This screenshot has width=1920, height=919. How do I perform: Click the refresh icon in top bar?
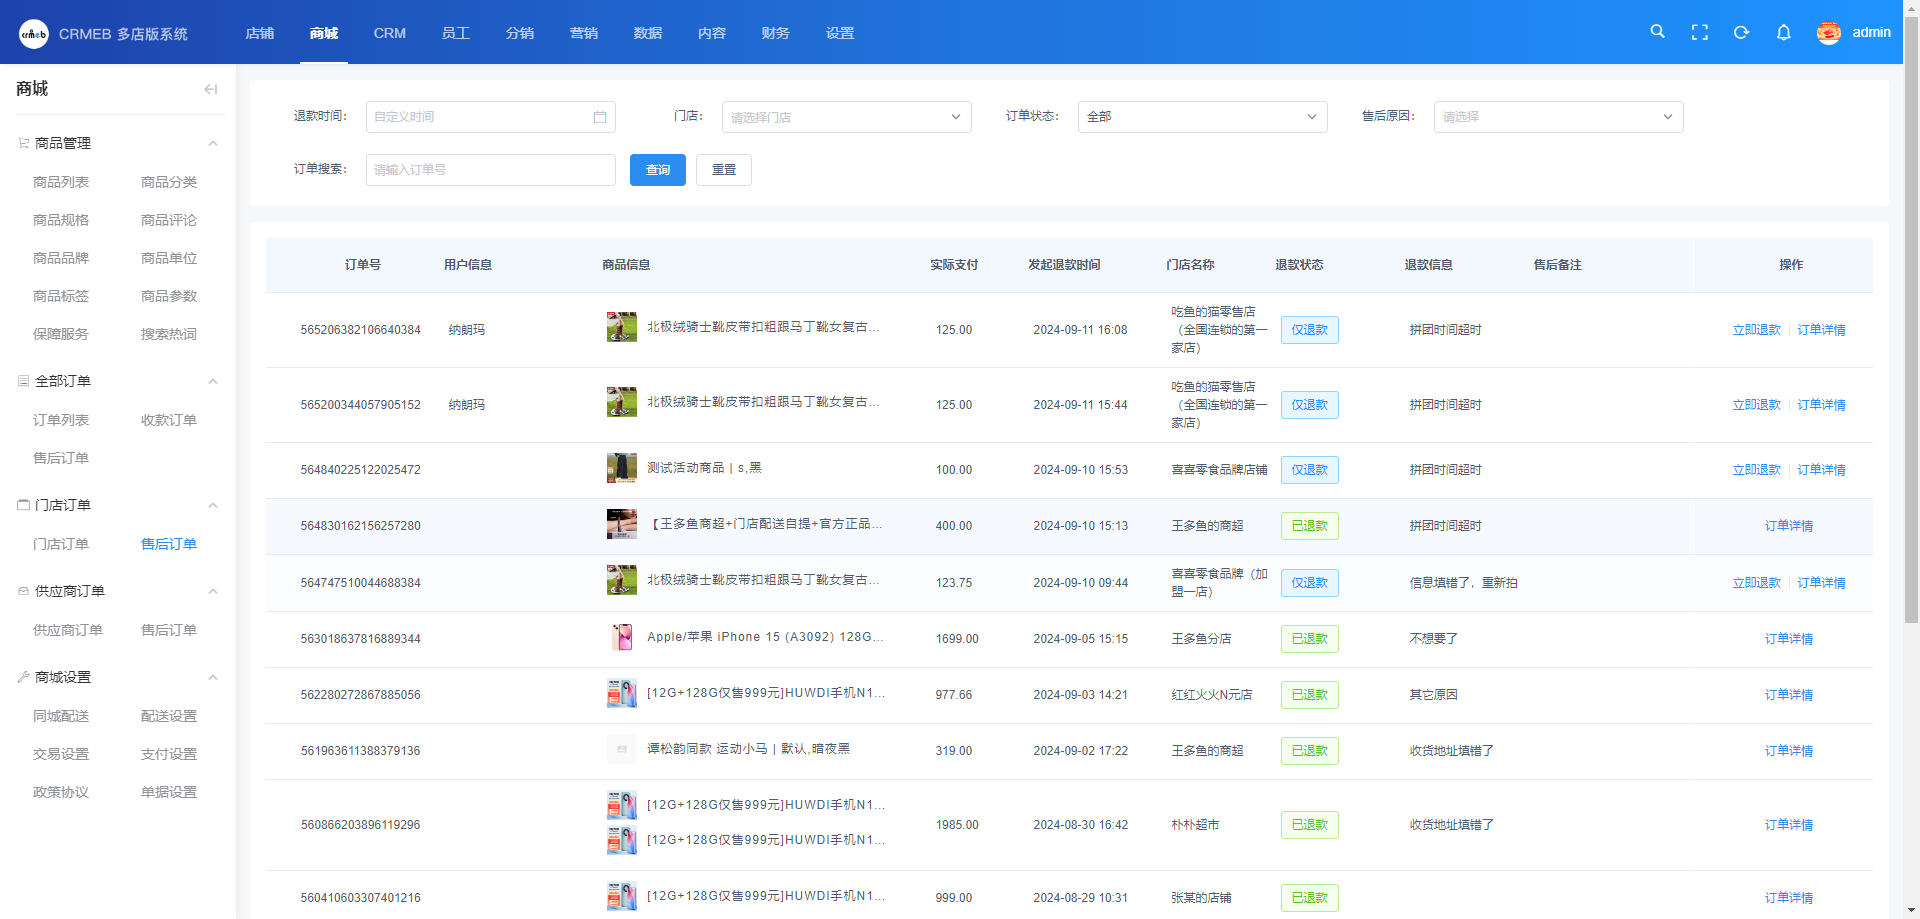pos(1741,32)
